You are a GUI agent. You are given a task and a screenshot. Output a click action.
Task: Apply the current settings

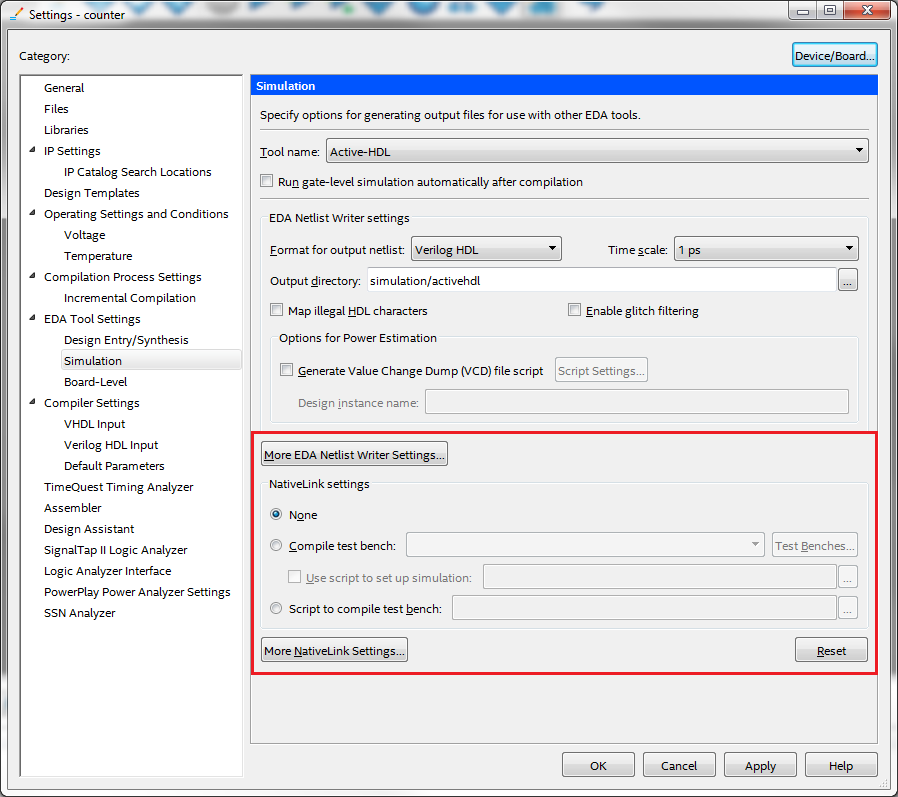point(760,765)
